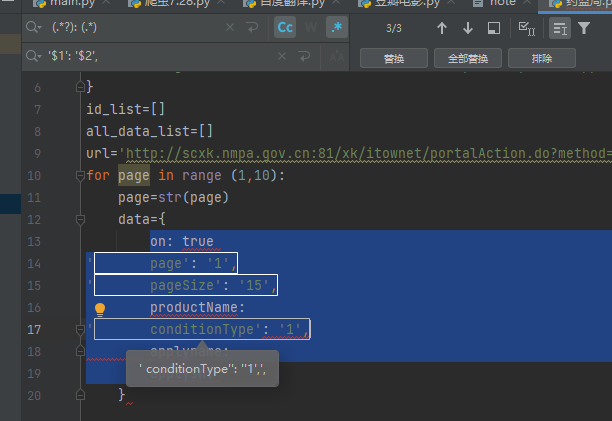
Task: Switch to the 药监局 tab
Action: pyautogui.click(x=581, y=4)
